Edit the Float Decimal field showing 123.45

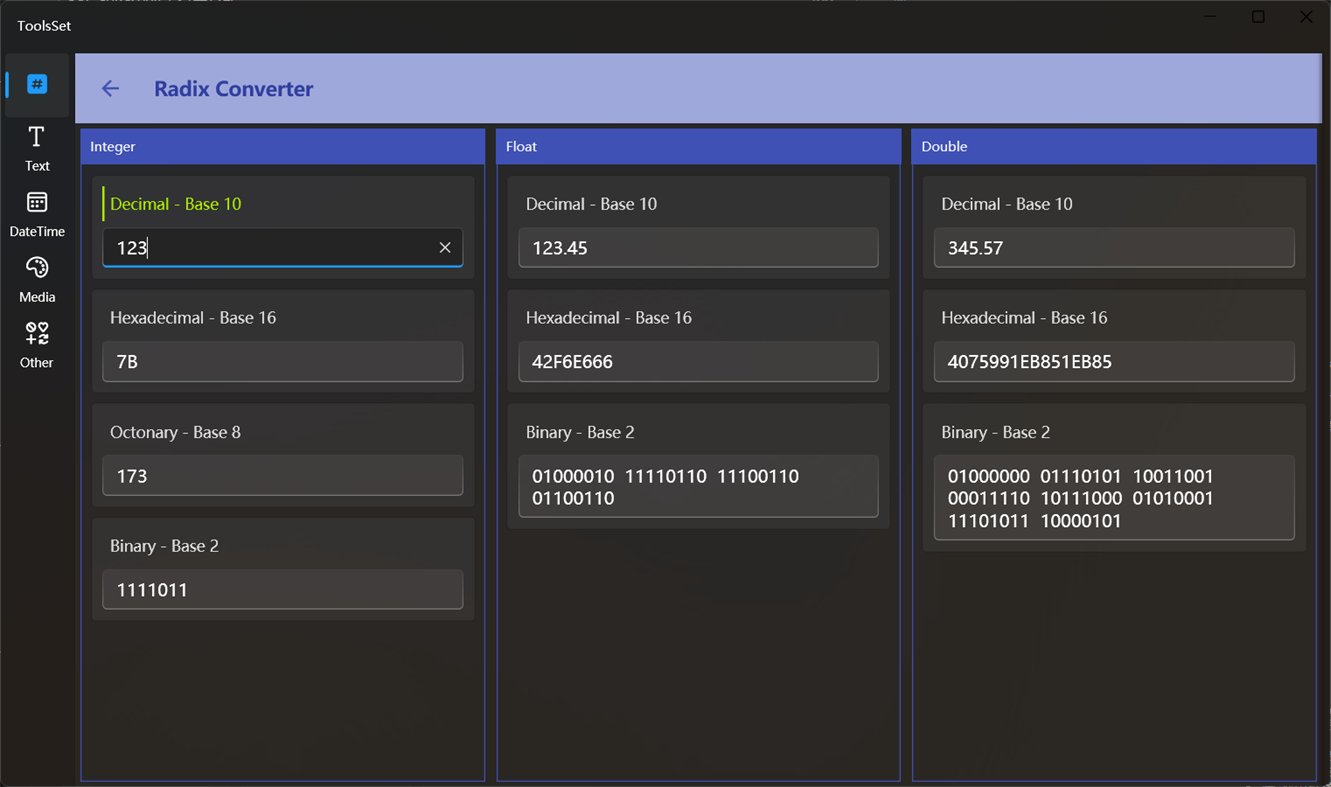(x=698, y=248)
